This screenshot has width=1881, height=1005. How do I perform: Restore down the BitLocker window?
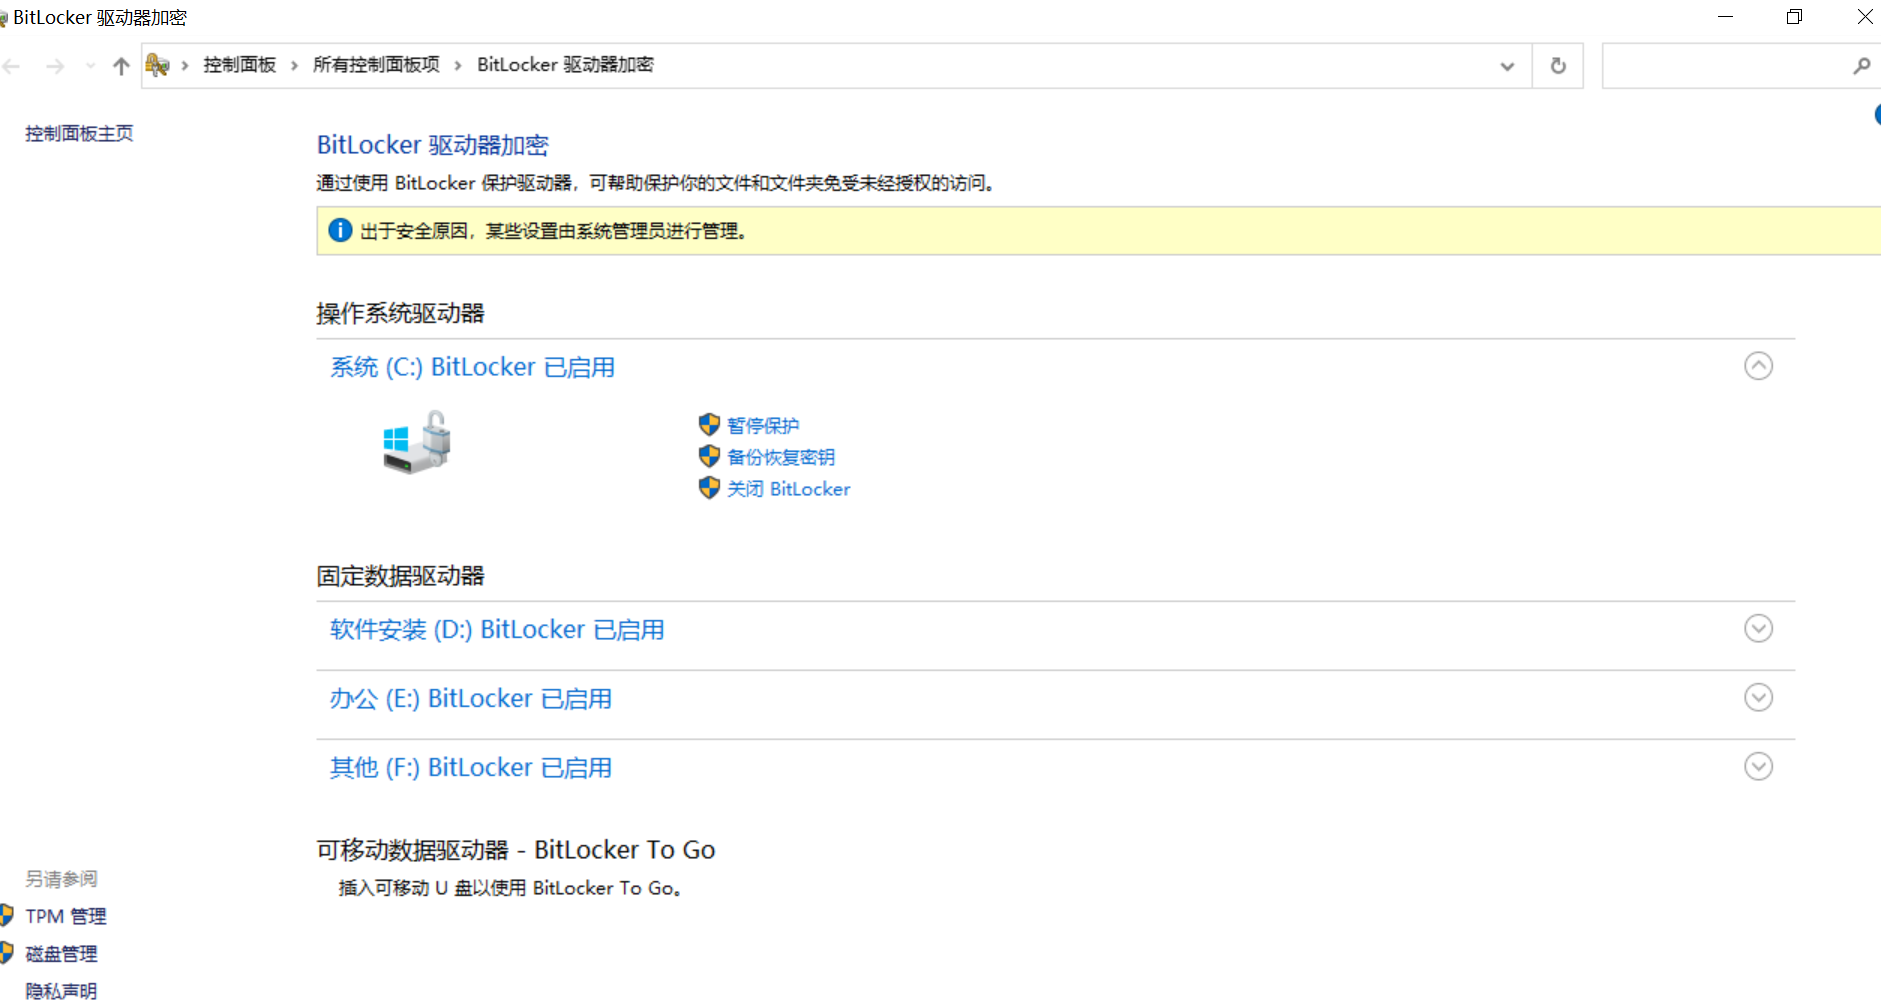(1795, 17)
